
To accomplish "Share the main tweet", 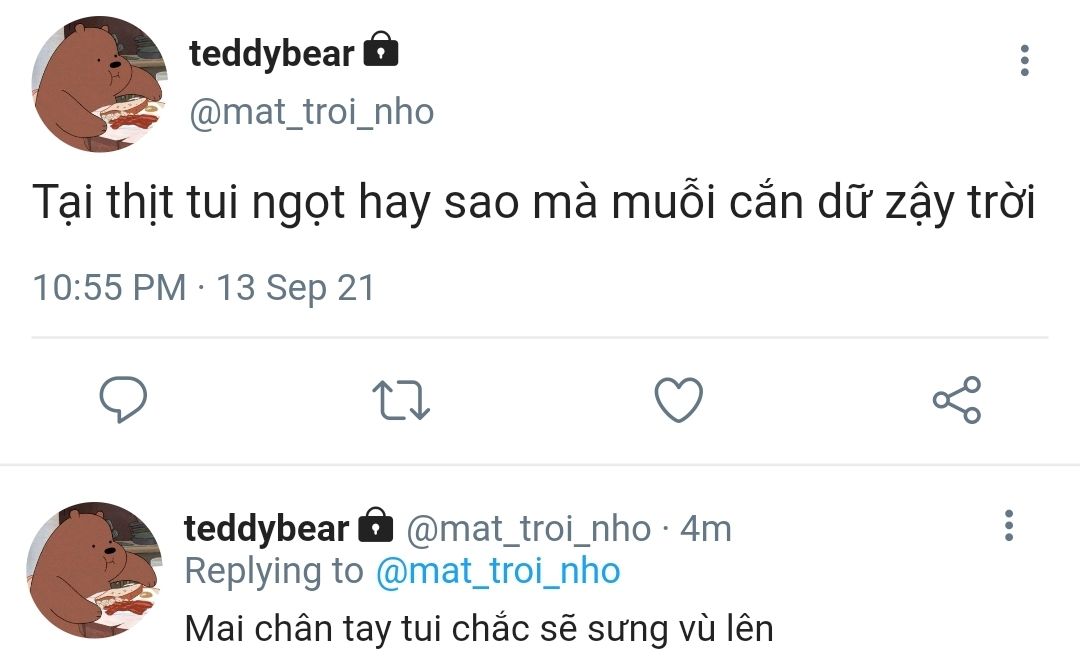I will (956, 400).
